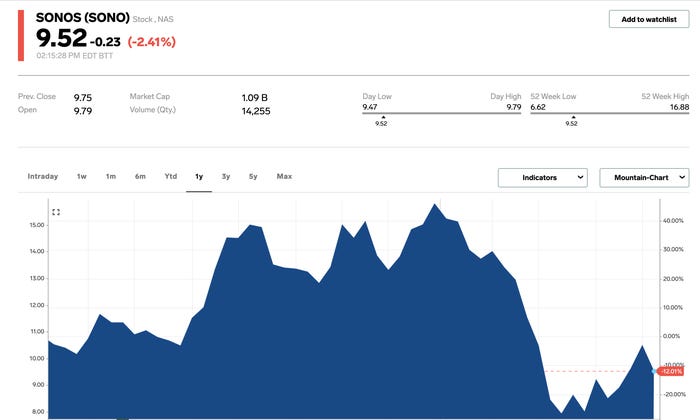Click the Prev. Close value 9.75

click(x=83, y=98)
